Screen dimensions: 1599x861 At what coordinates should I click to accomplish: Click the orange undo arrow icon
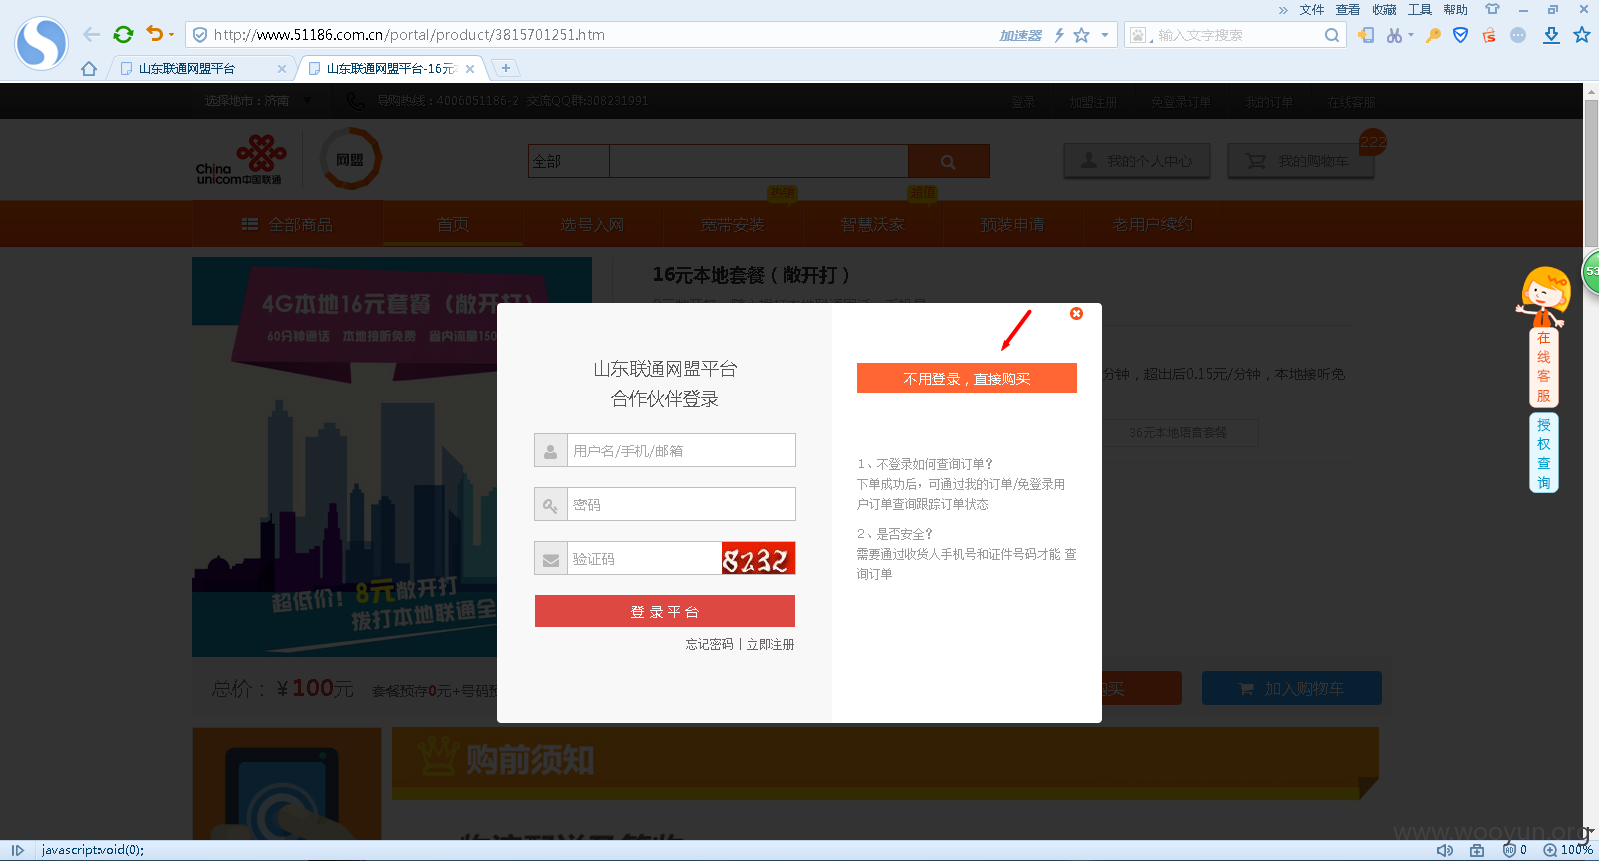154,34
